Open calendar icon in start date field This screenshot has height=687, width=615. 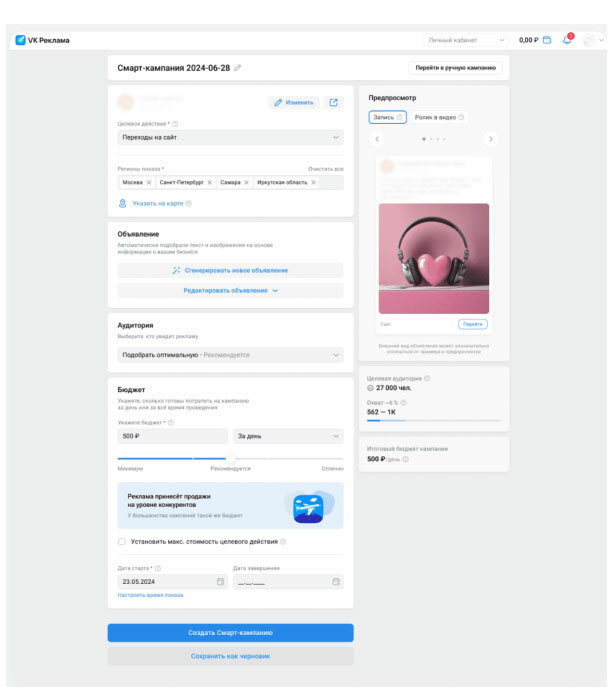point(220,581)
